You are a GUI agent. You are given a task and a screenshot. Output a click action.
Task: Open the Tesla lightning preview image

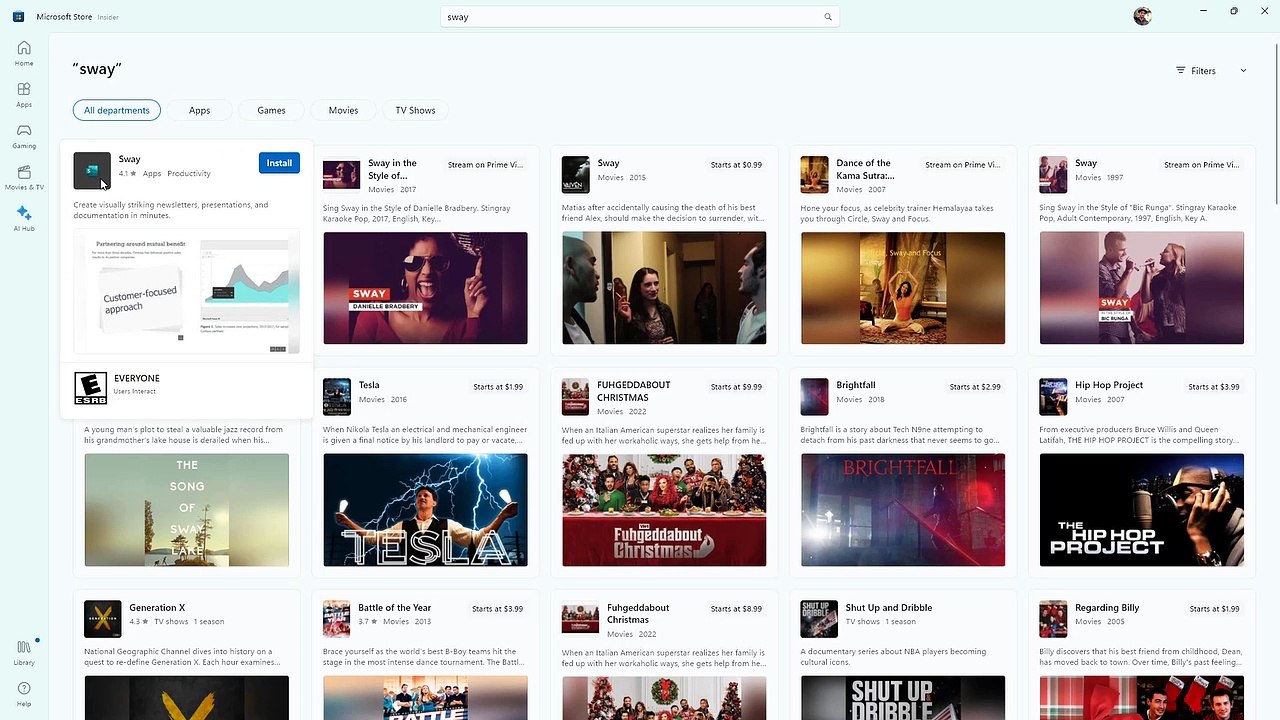425,510
